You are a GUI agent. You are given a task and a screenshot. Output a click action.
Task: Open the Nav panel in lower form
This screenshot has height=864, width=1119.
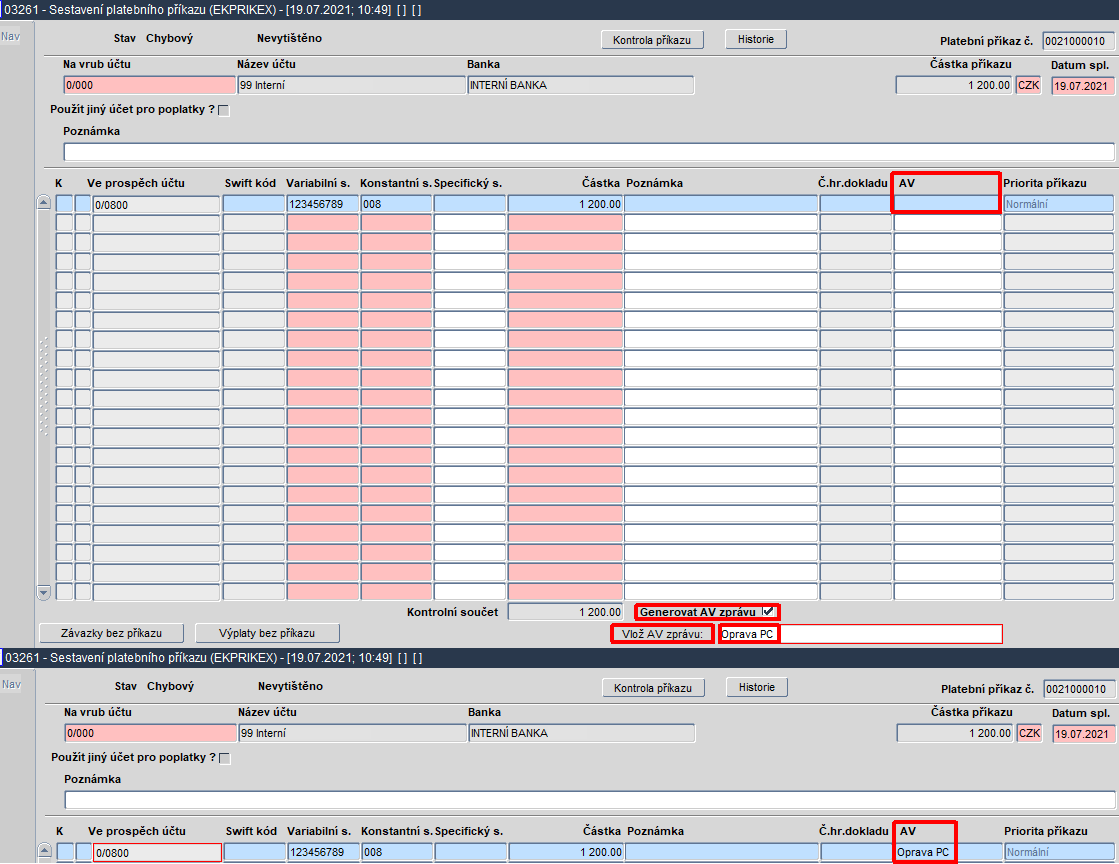pyautogui.click(x=11, y=684)
